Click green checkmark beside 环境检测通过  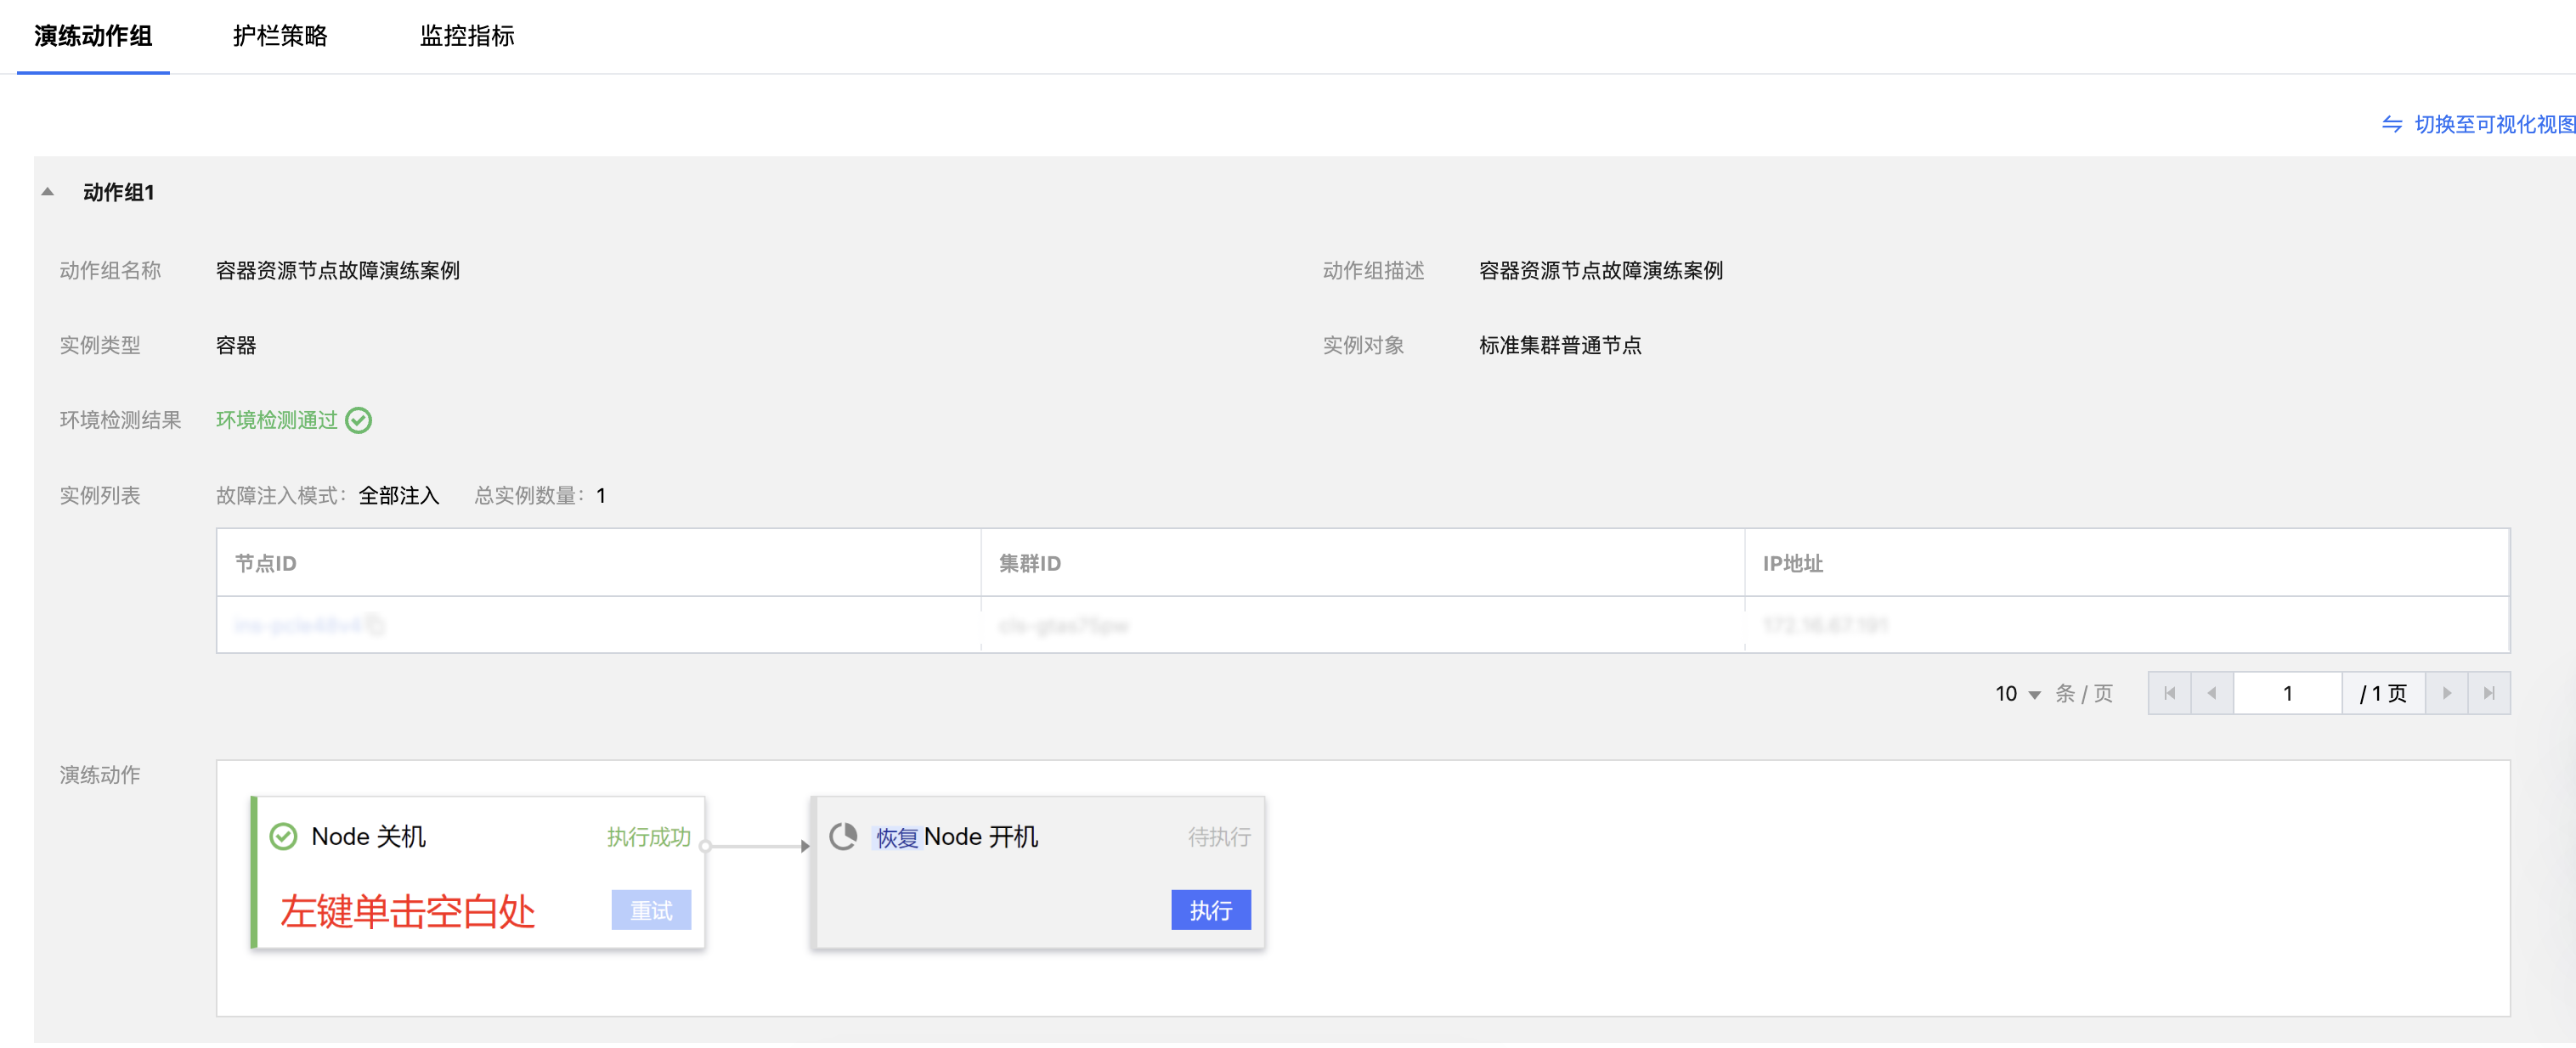click(358, 420)
